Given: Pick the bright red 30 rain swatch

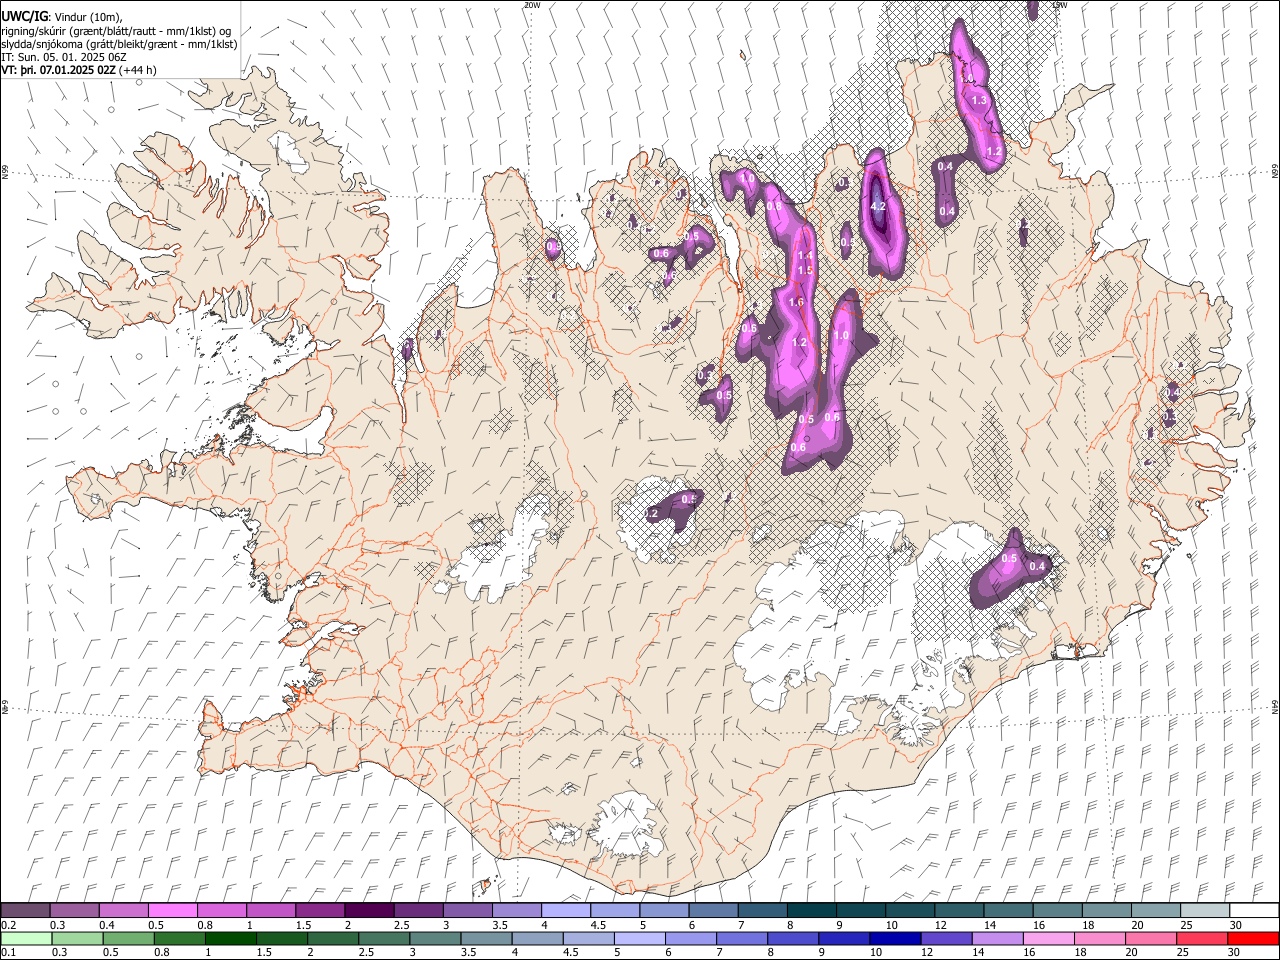Looking at the screenshot, I should coord(1252,938).
